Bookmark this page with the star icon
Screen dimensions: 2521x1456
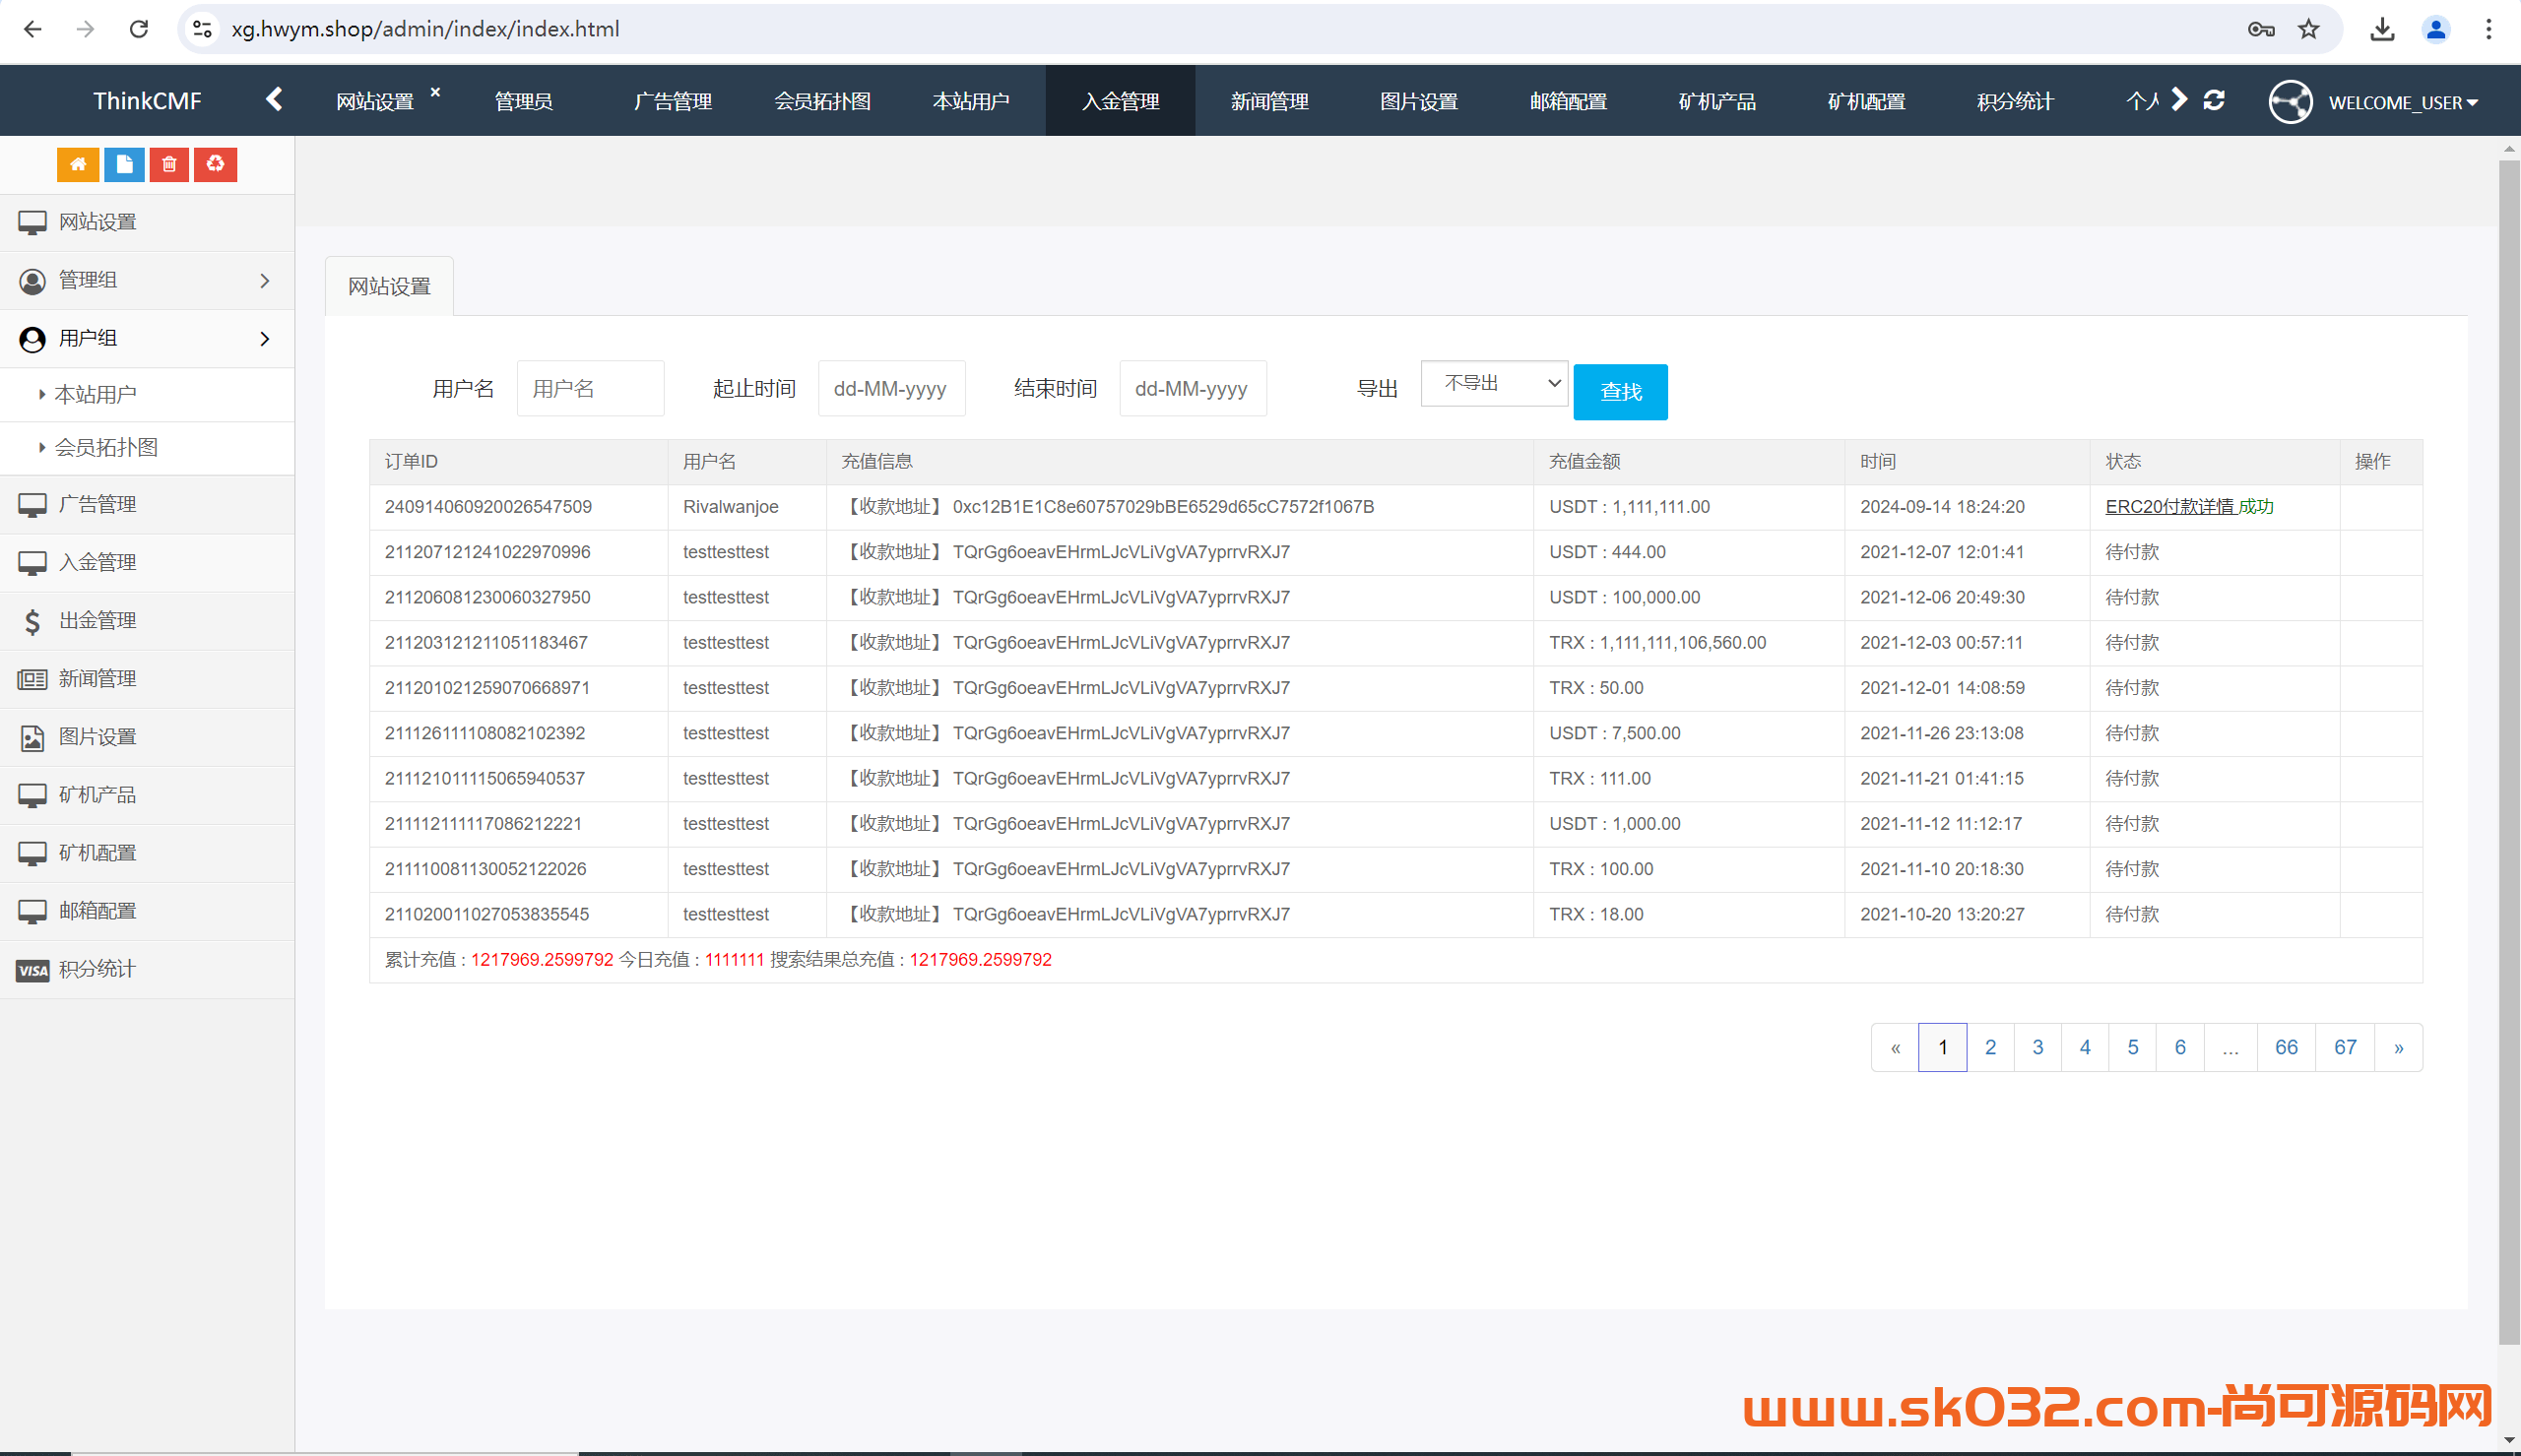pos(2308,29)
